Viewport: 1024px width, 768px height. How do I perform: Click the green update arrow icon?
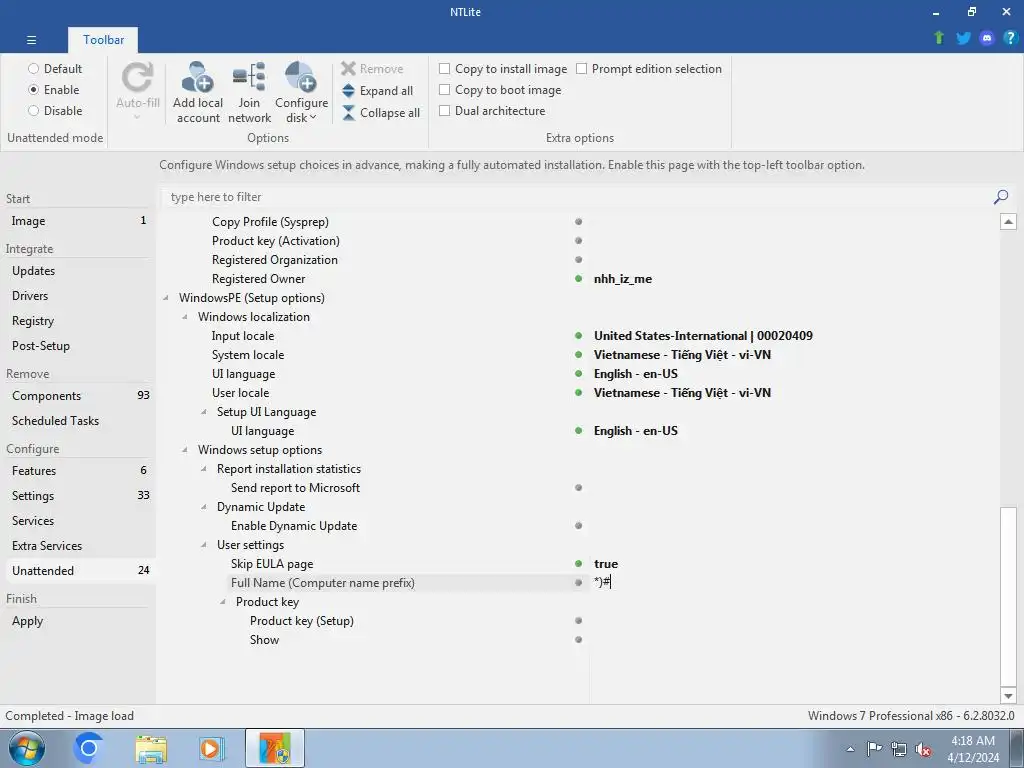coord(939,38)
